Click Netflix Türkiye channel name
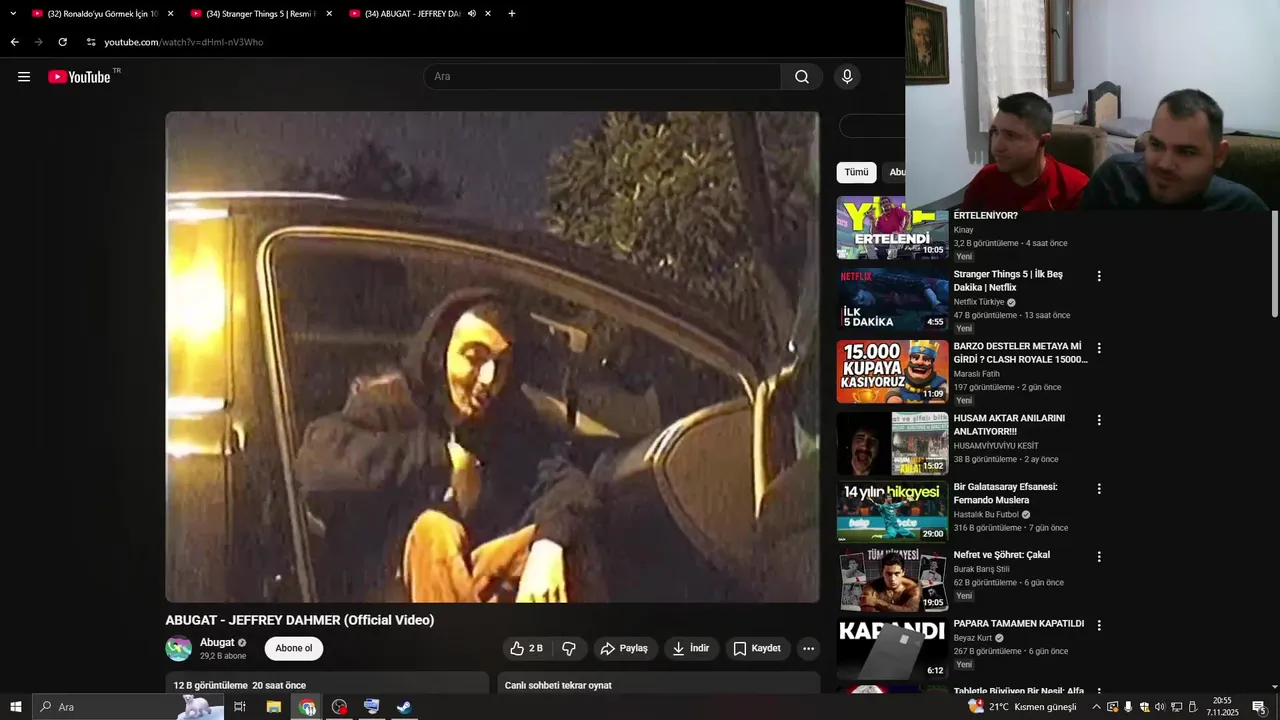The image size is (1280, 720). click(x=979, y=302)
